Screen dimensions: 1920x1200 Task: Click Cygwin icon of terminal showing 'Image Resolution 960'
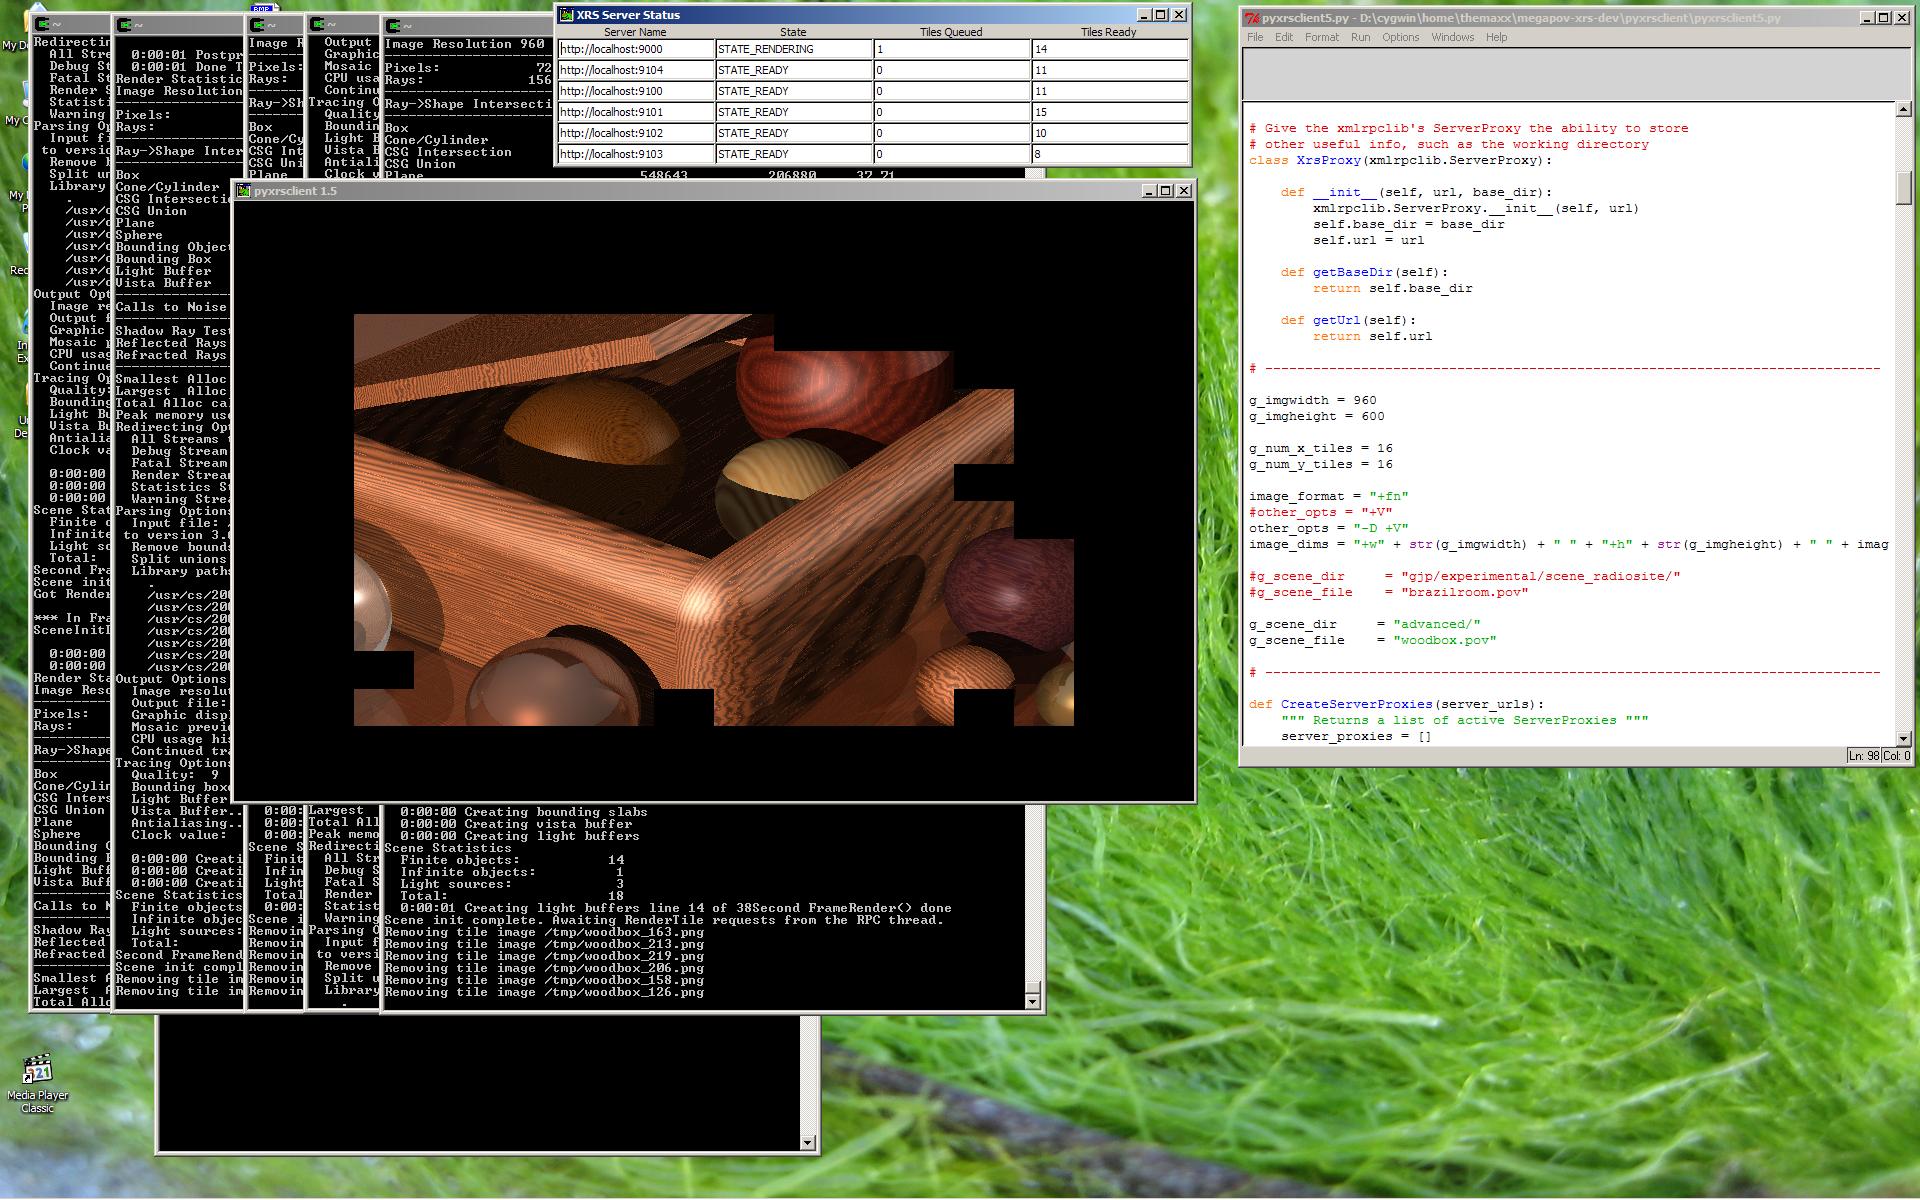[x=394, y=26]
